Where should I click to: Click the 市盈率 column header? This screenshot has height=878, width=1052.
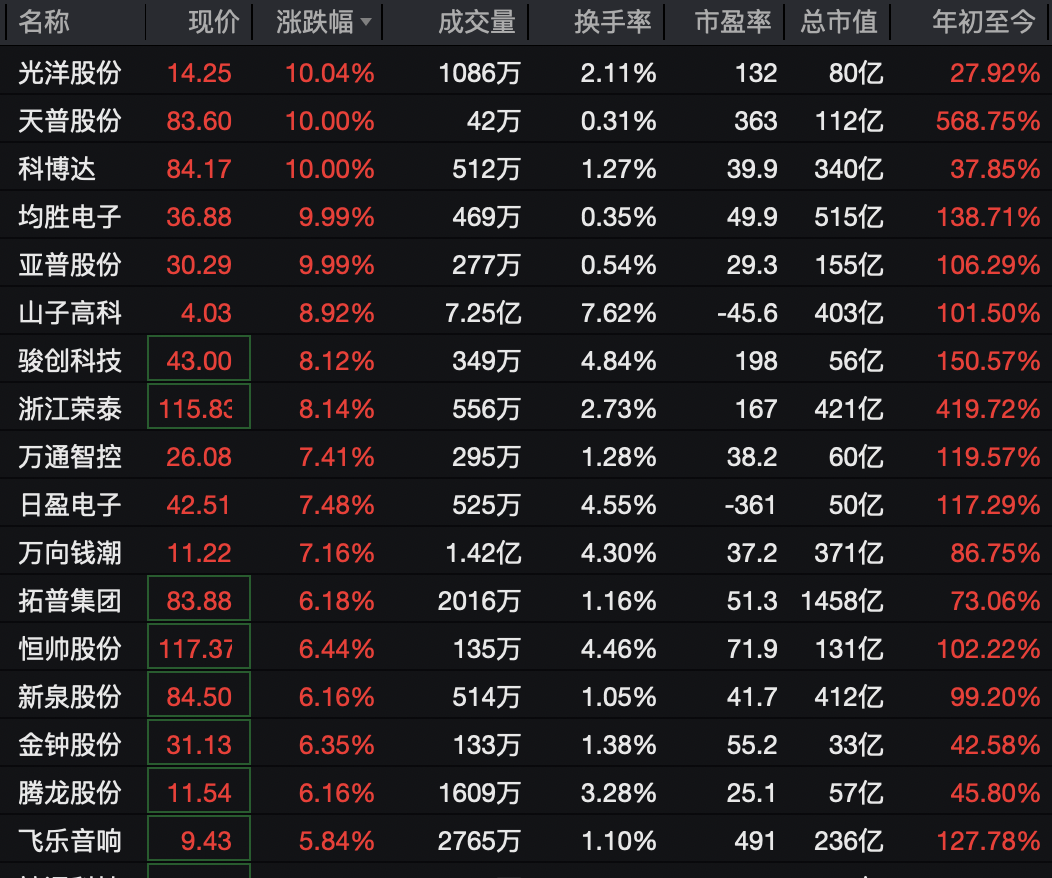(x=733, y=22)
